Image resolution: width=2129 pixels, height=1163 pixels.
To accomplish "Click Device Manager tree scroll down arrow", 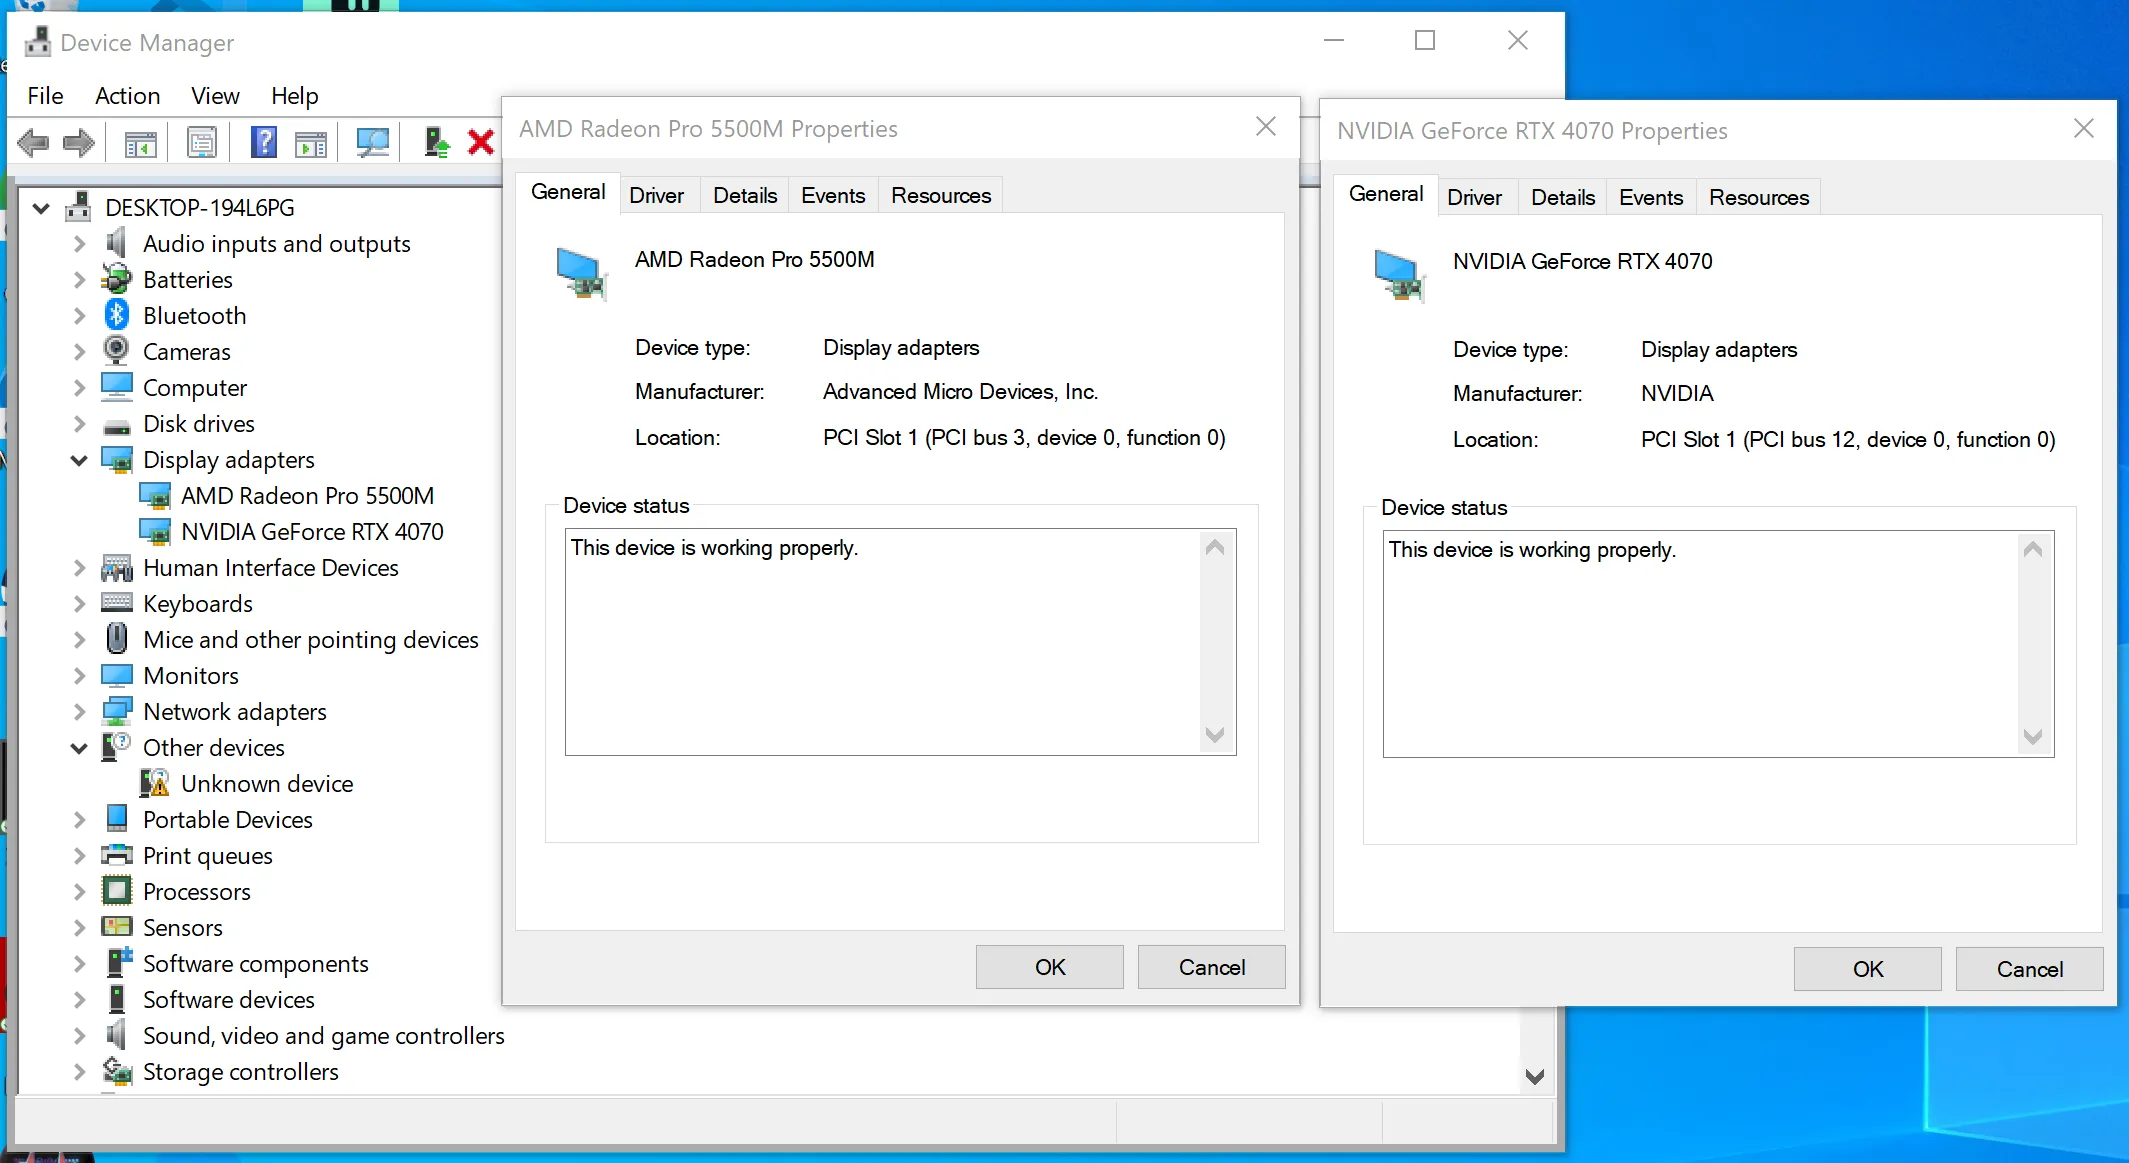I will [x=1535, y=1076].
